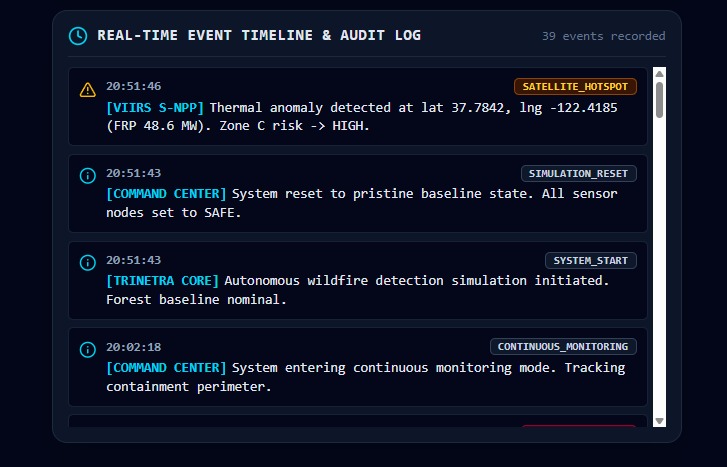Click the info icon on SIMULATION_RESET entry
This screenshot has width=727, height=467.
(88, 176)
